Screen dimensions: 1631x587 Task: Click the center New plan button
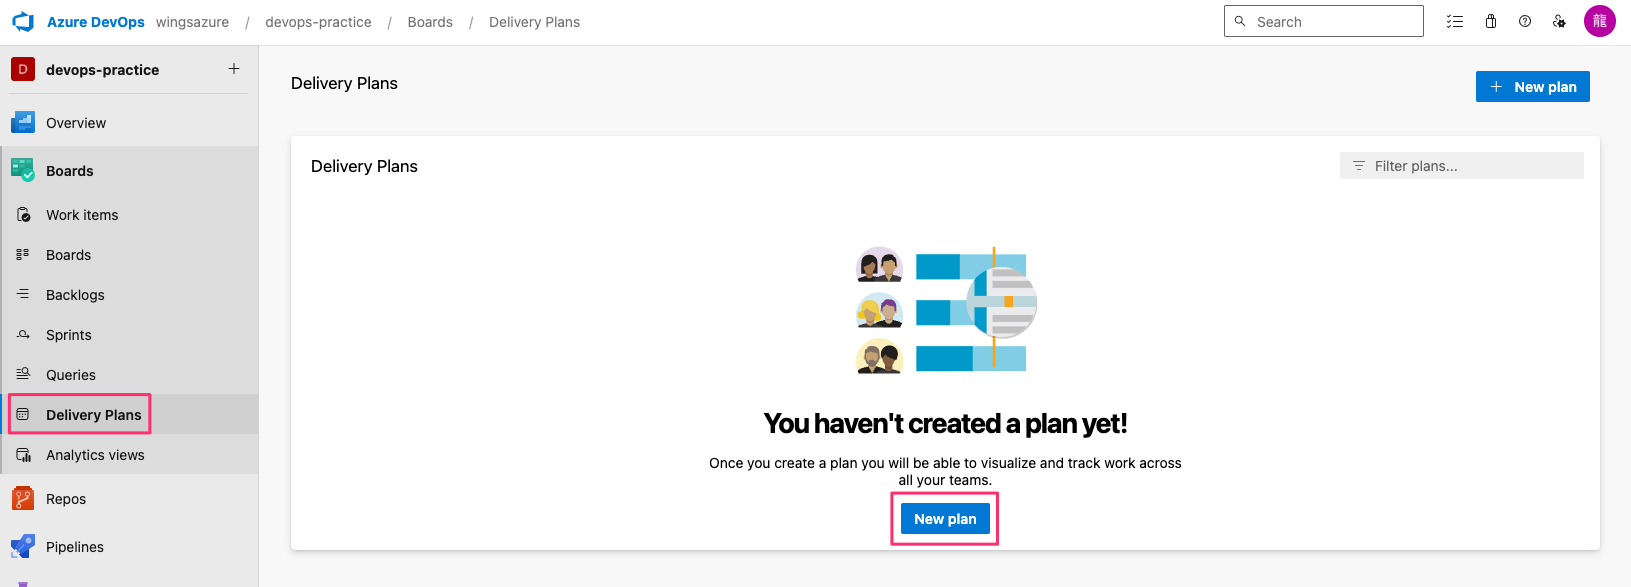pos(945,519)
